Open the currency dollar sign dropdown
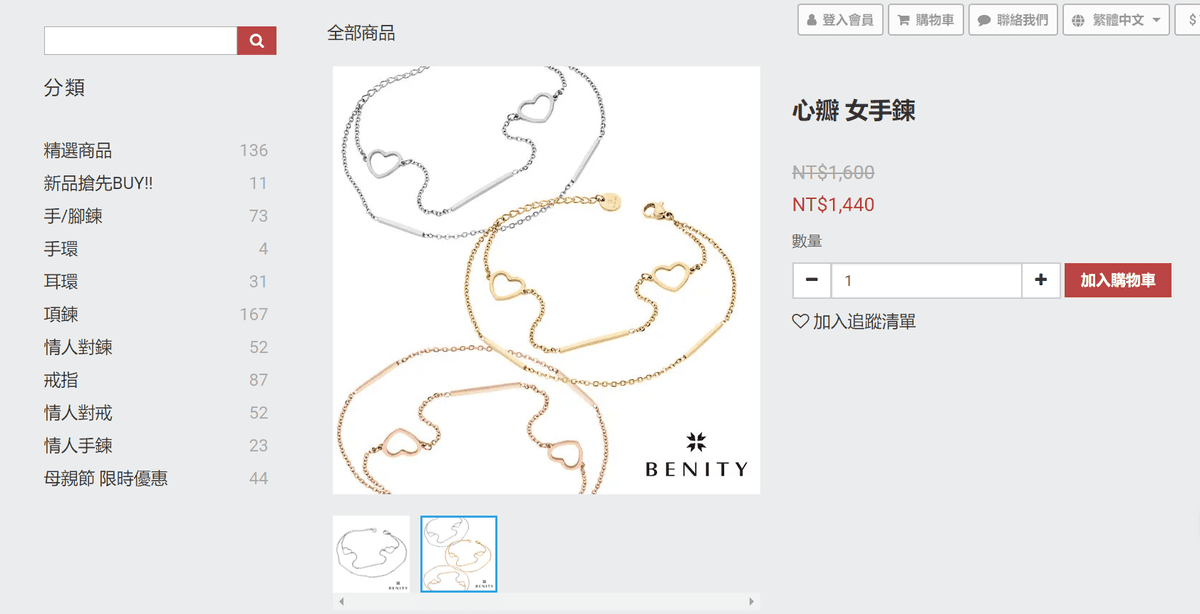 point(1188,20)
